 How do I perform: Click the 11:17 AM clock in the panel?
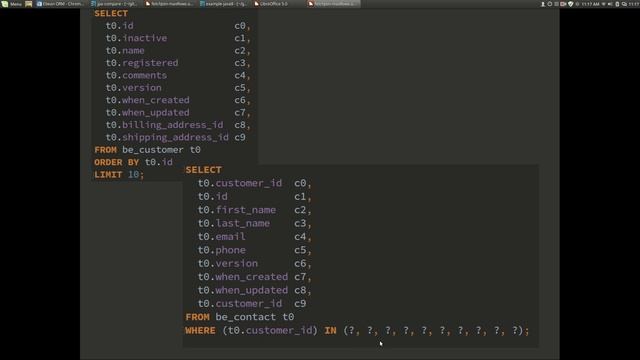590,4
